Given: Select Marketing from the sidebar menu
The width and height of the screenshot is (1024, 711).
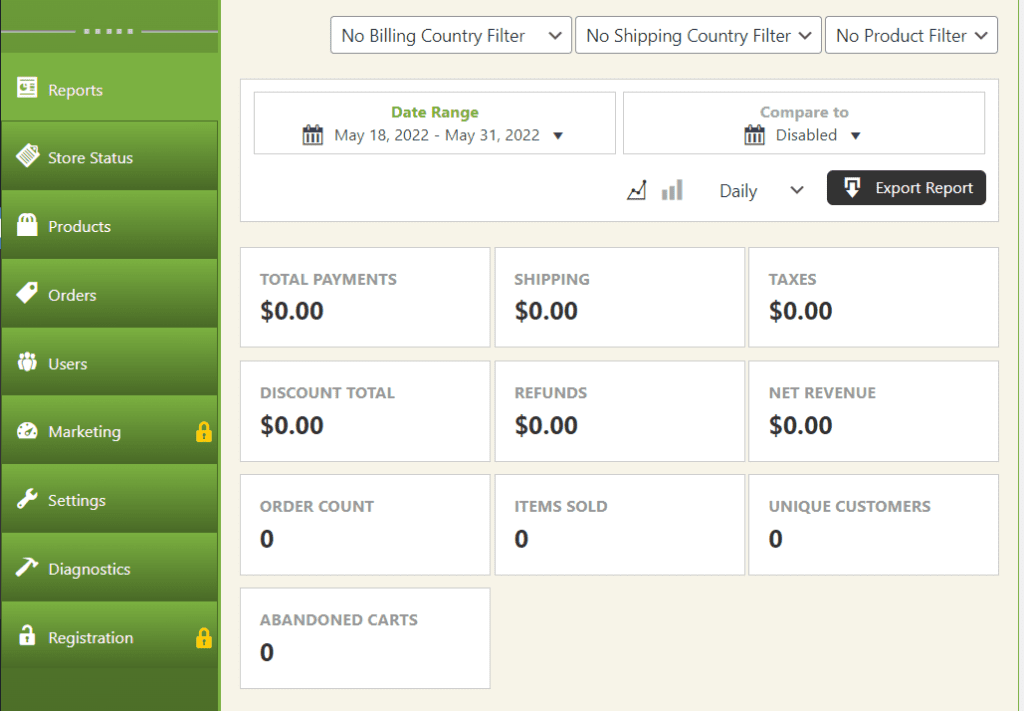Looking at the screenshot, I should tap(80, 431).
